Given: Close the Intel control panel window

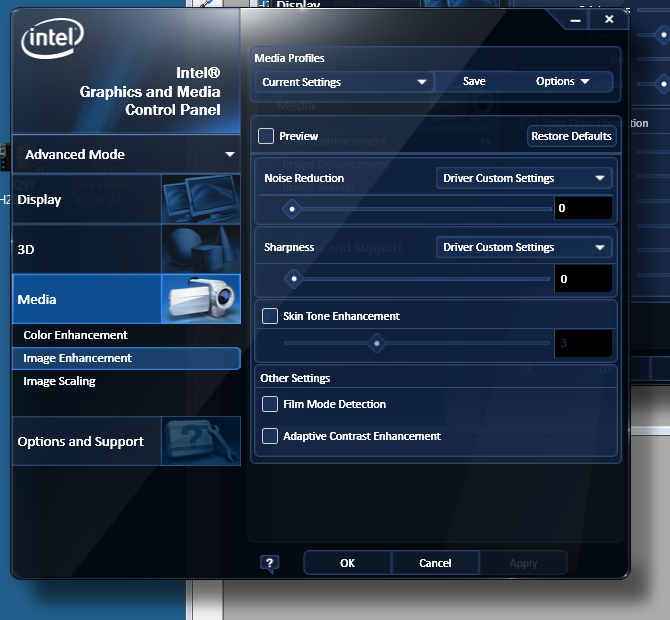Looking at the screenshot, I should (x=609, y=19).
